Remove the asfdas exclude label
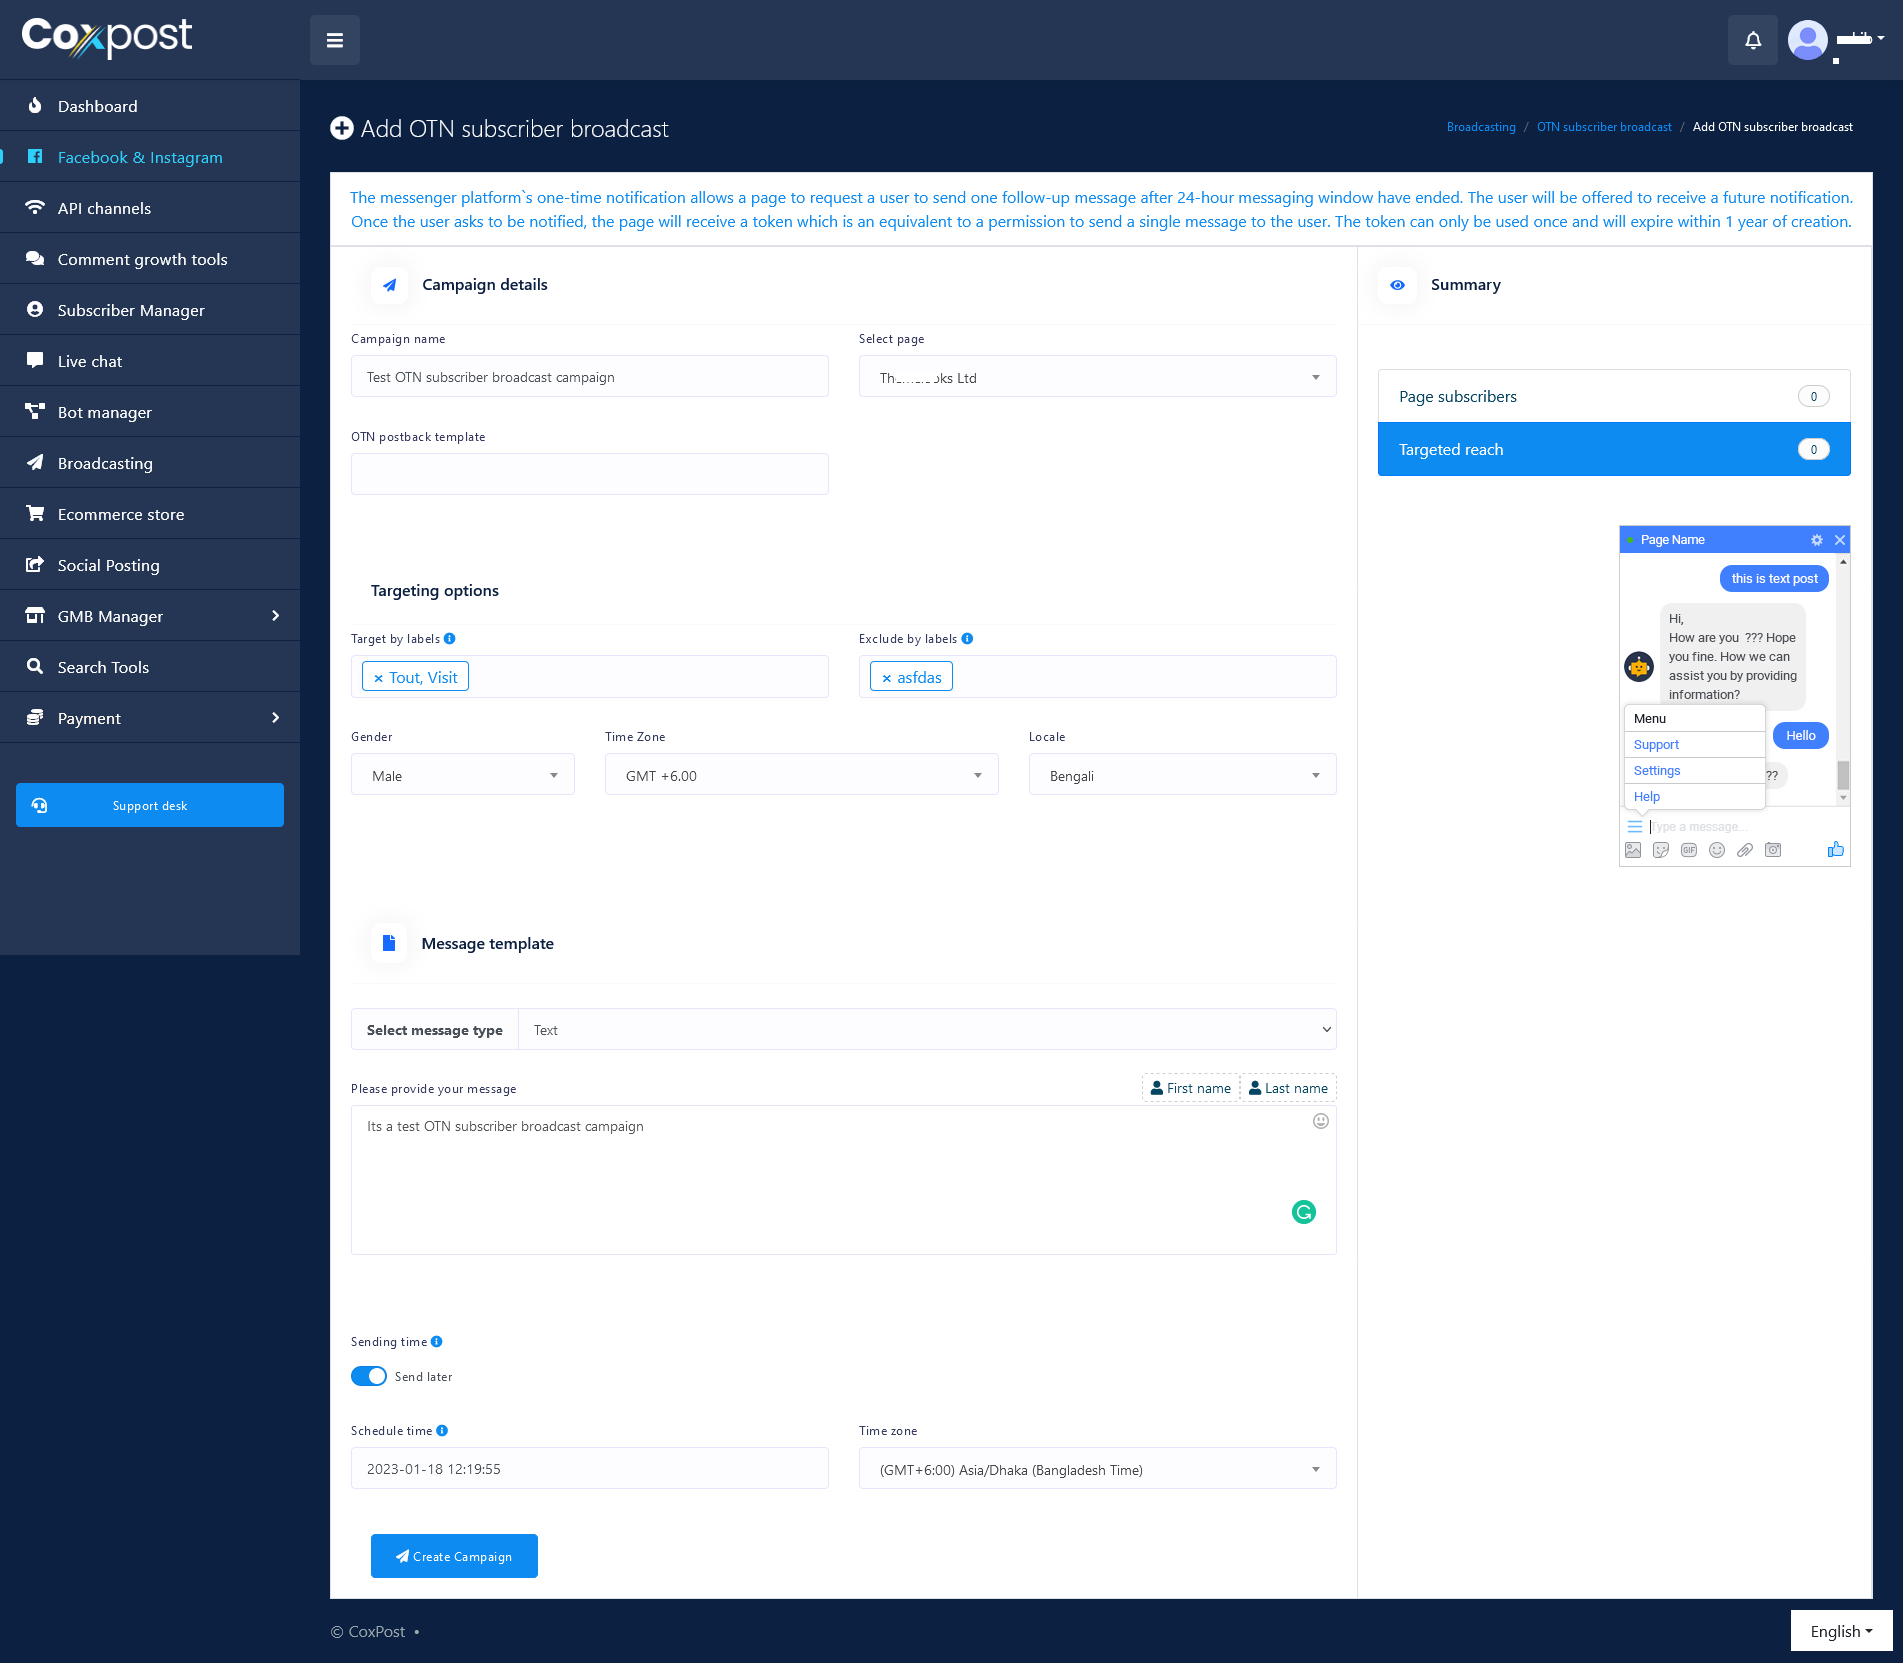This screenshot has width=1903, height=1663. point(886,678)
